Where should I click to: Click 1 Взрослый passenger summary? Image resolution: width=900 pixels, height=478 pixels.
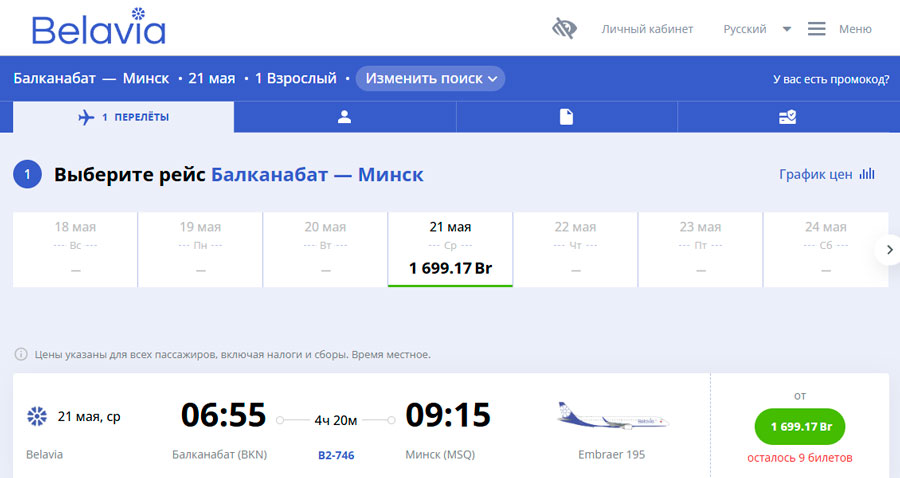pos(296,79)
